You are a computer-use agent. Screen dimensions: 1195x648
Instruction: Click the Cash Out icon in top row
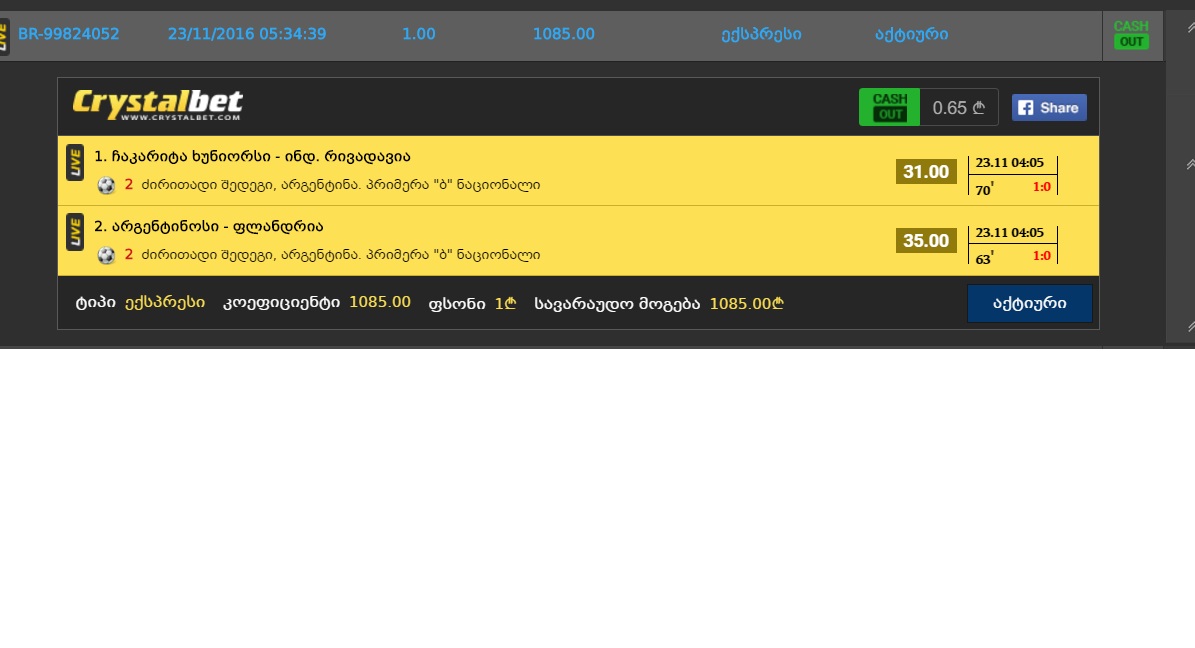pyautogui.click(x=1131, y=34)
